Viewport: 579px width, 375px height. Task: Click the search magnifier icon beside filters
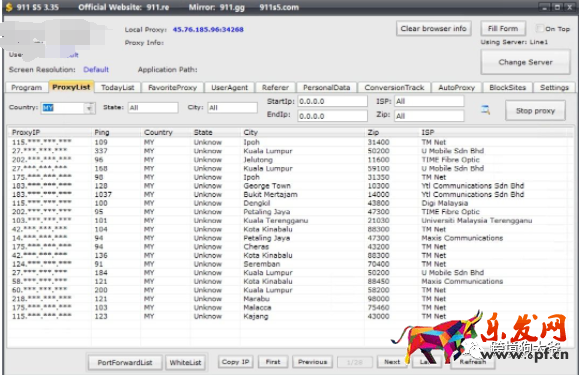(485, 110)
